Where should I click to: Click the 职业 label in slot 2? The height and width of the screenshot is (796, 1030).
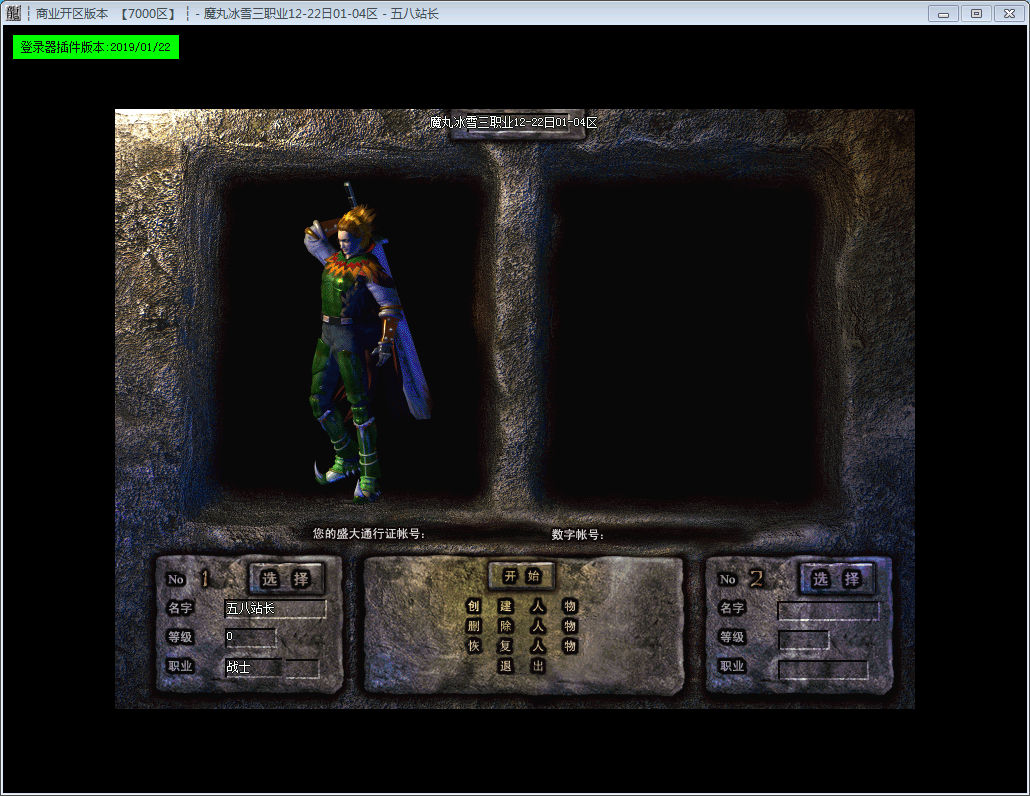point(732,666)
